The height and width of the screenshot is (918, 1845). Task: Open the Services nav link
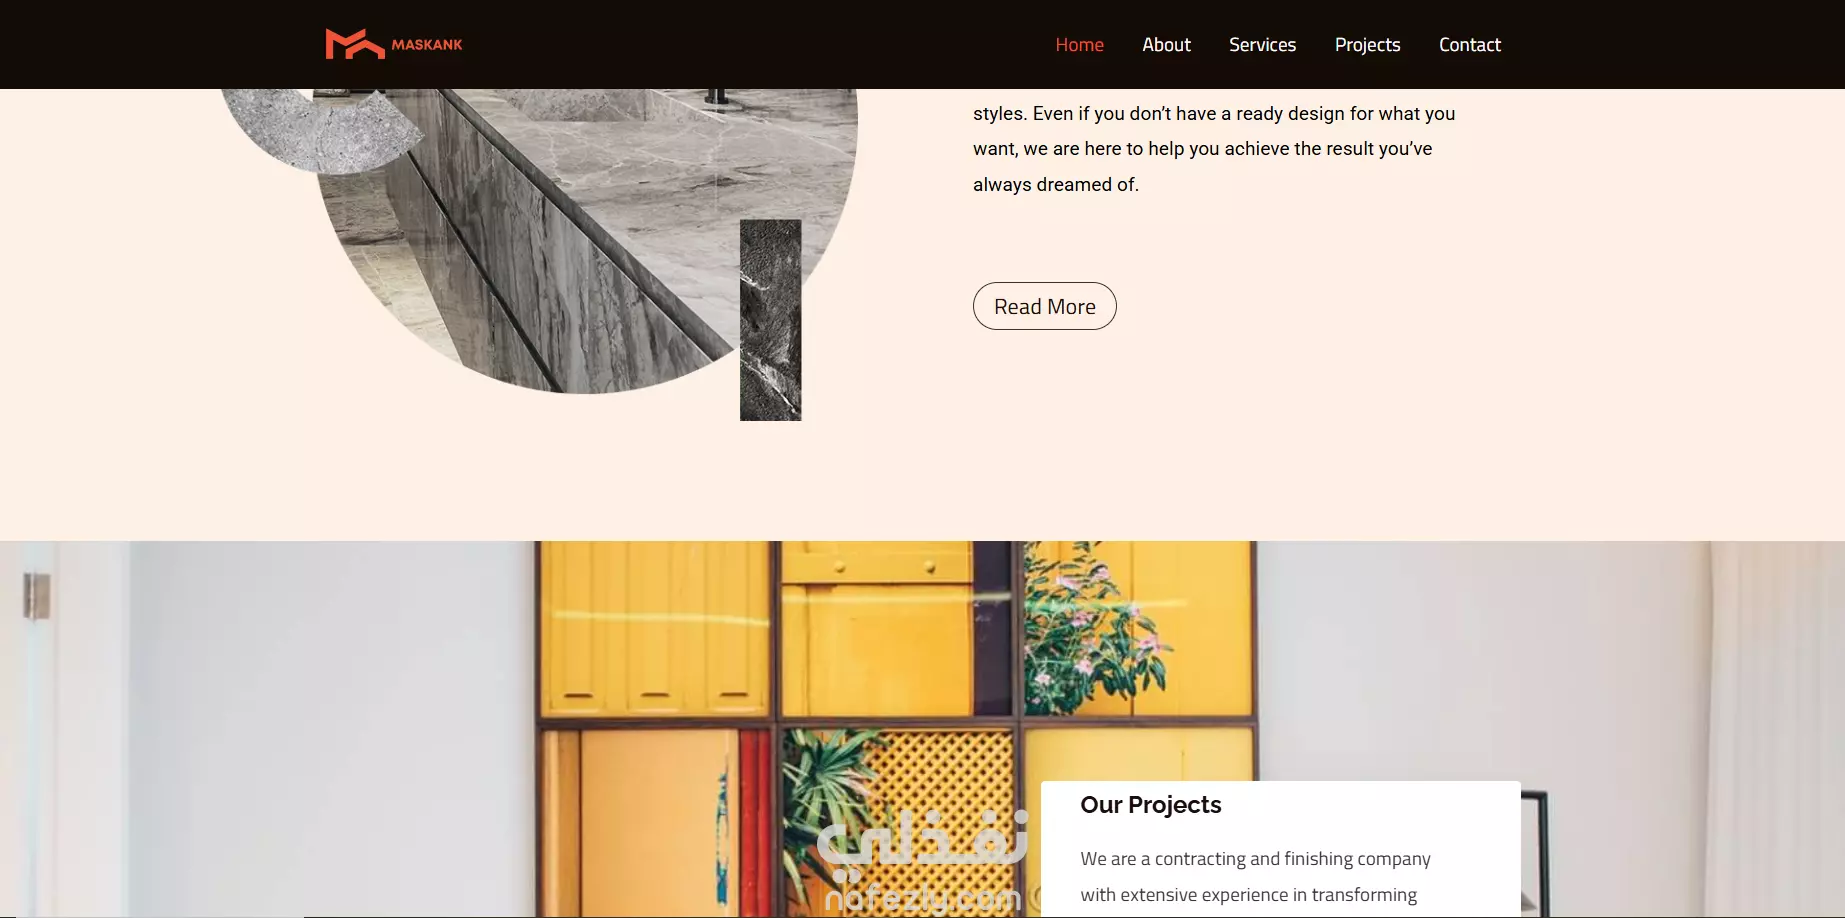pos(1262,45)
